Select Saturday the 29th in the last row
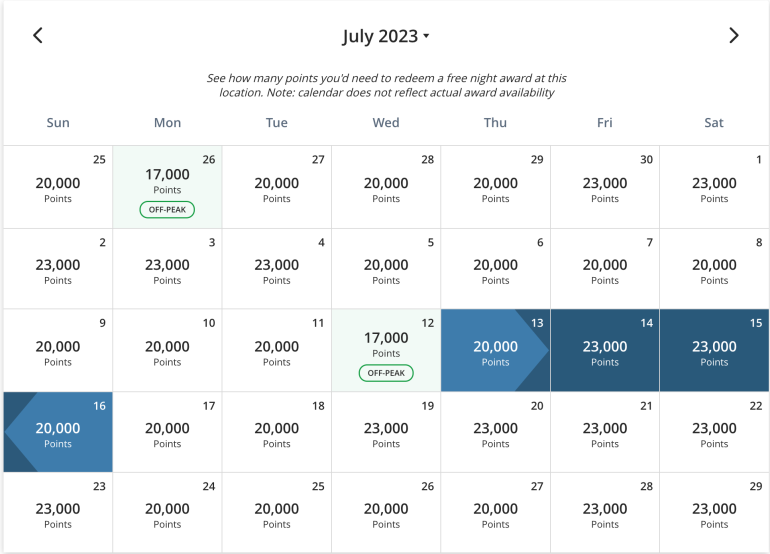This screenshot has width=770, height=554. pyautogui.click(x=714, y=513)
